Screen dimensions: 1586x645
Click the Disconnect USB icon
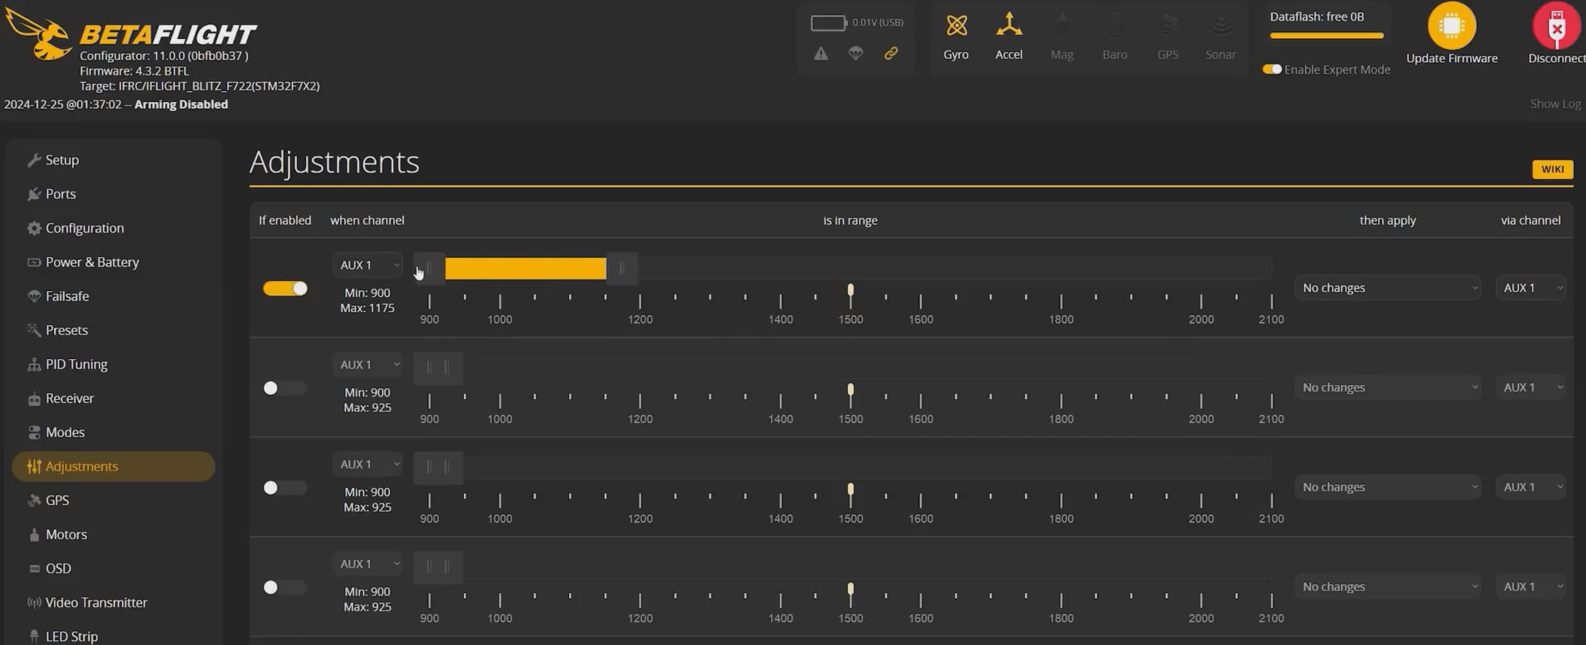(1556, 27)
